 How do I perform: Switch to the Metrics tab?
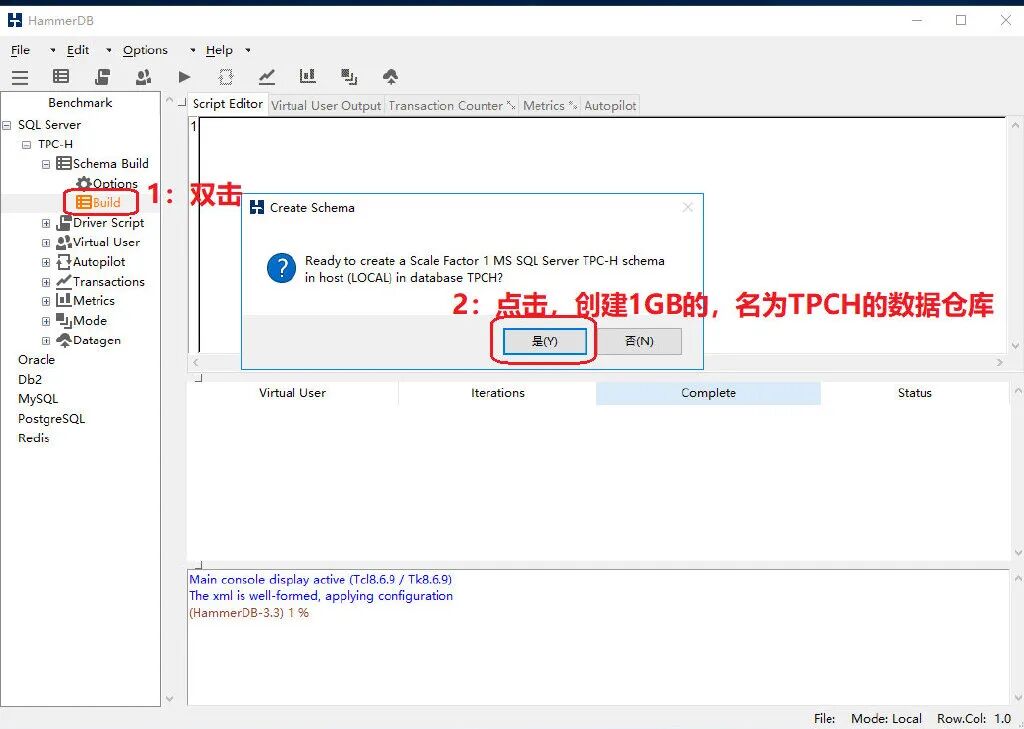click(549, 106)
